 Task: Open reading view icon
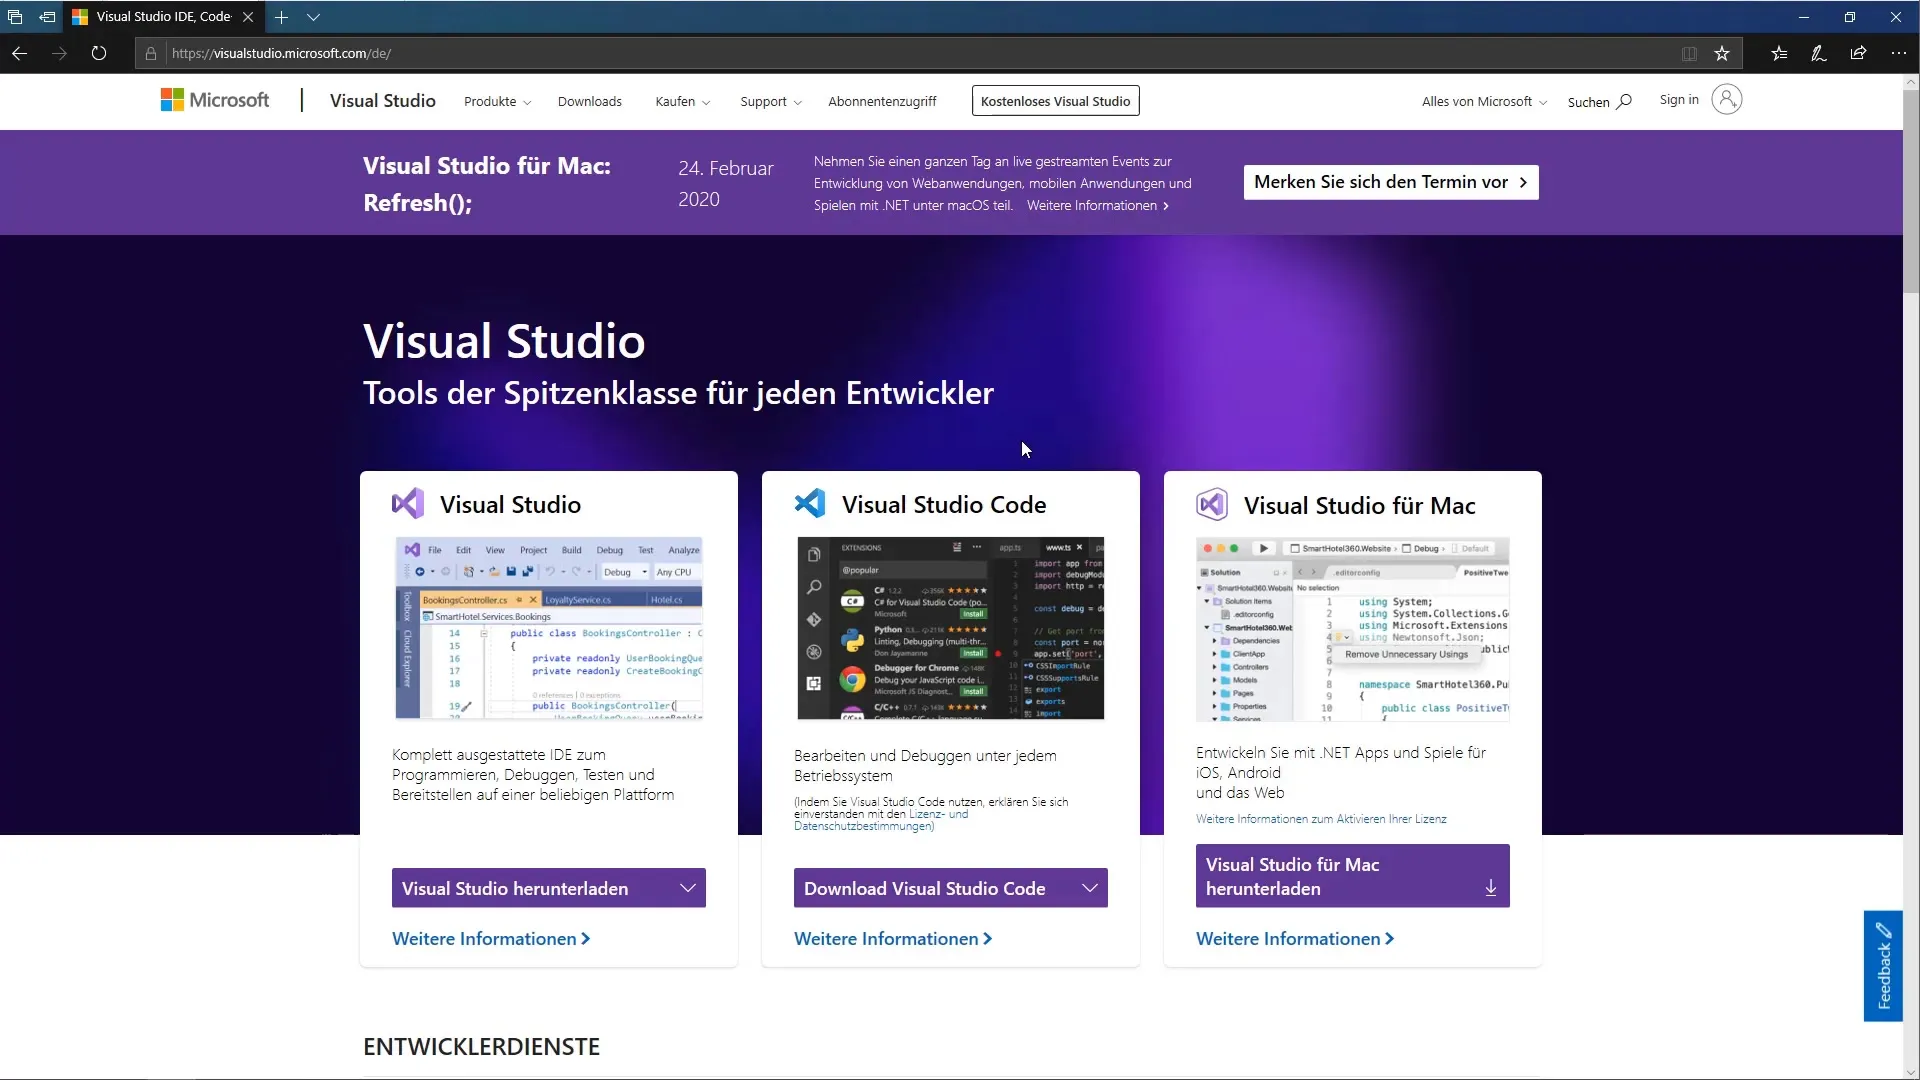point(1689,54)
